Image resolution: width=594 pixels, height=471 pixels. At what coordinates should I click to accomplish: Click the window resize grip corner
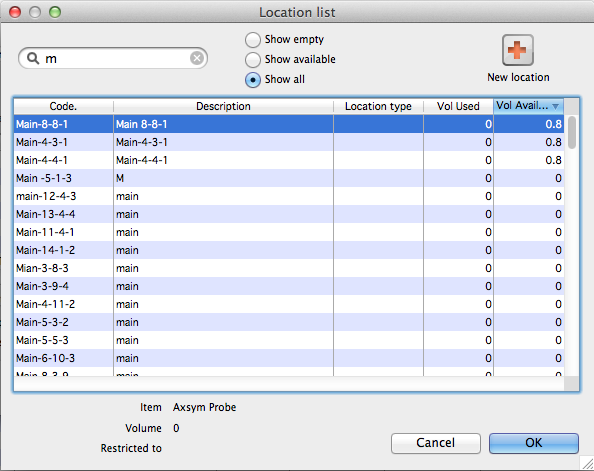(587, 463)
